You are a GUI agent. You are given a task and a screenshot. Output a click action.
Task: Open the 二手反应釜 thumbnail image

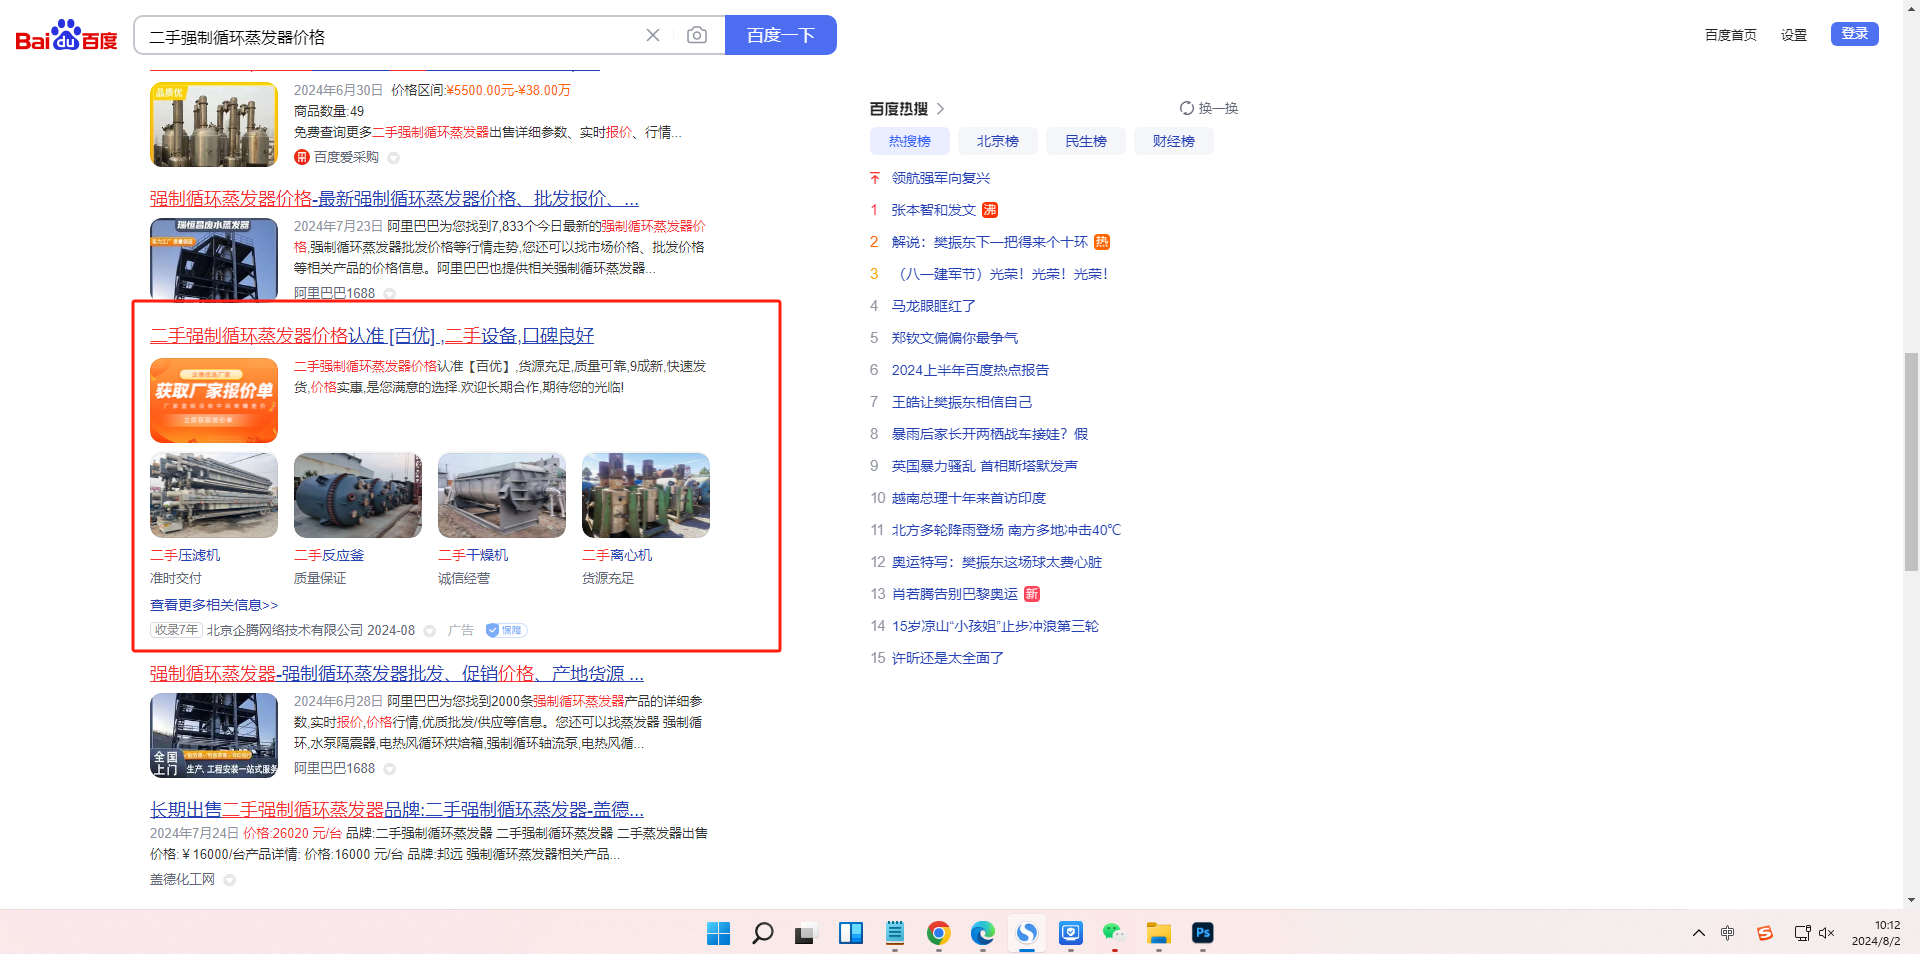click(358, 496)
